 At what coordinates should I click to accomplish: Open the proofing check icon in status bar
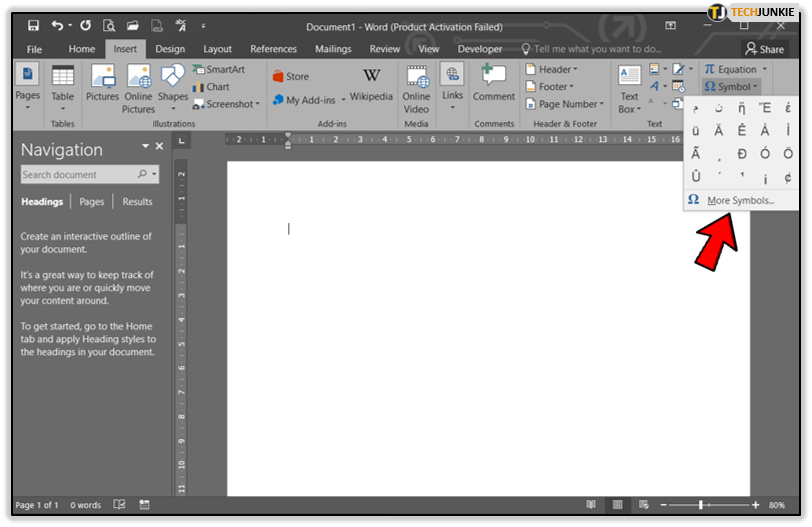click(x=120, y=505)
